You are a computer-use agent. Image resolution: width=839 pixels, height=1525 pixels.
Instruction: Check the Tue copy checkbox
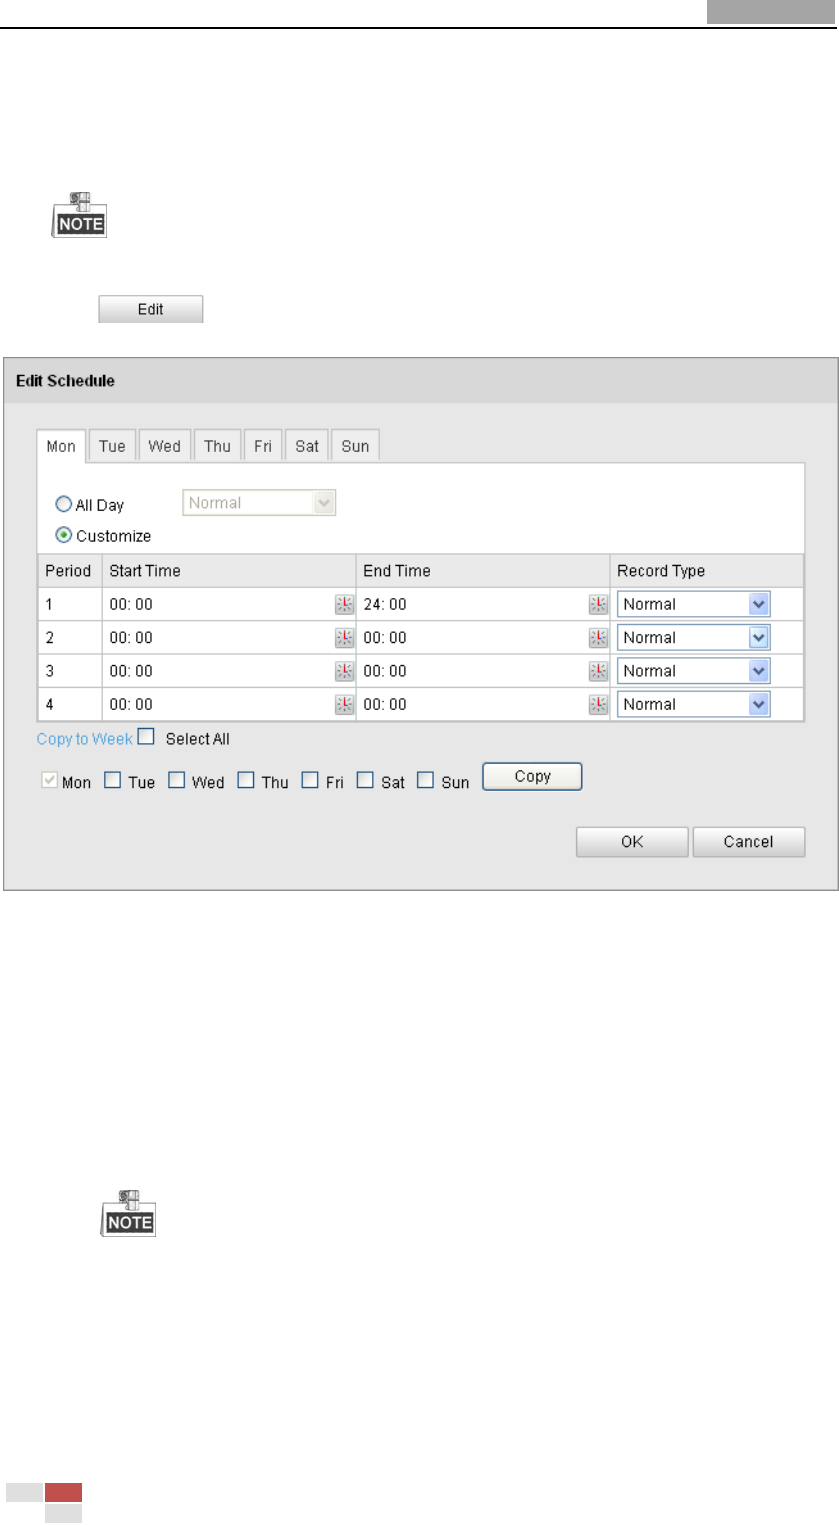click(113, 781)
